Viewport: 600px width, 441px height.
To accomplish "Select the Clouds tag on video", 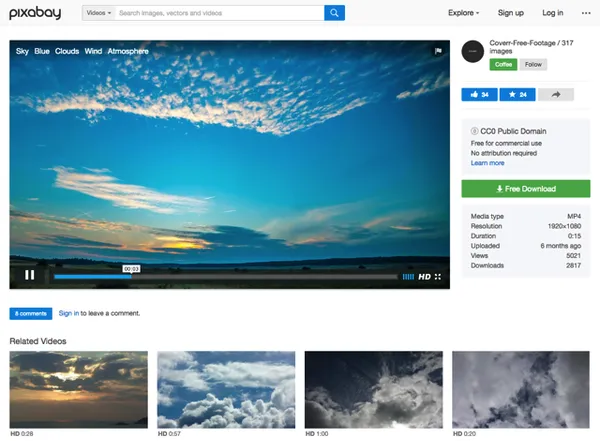I will [67, 51].
